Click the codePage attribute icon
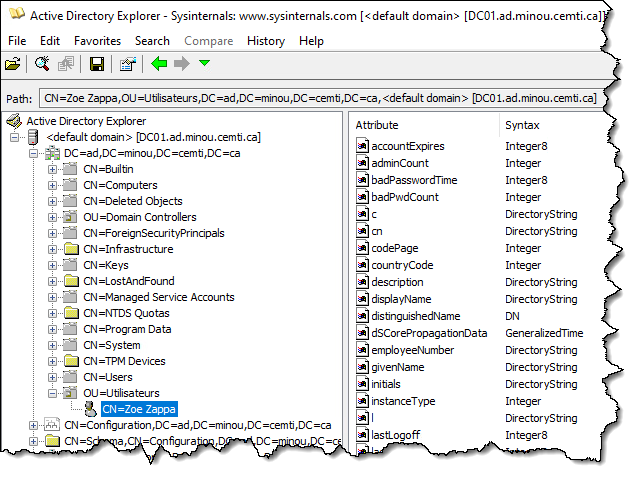This screenshot has width=643, height=480. pyautogui.click(x=363, y=248)
